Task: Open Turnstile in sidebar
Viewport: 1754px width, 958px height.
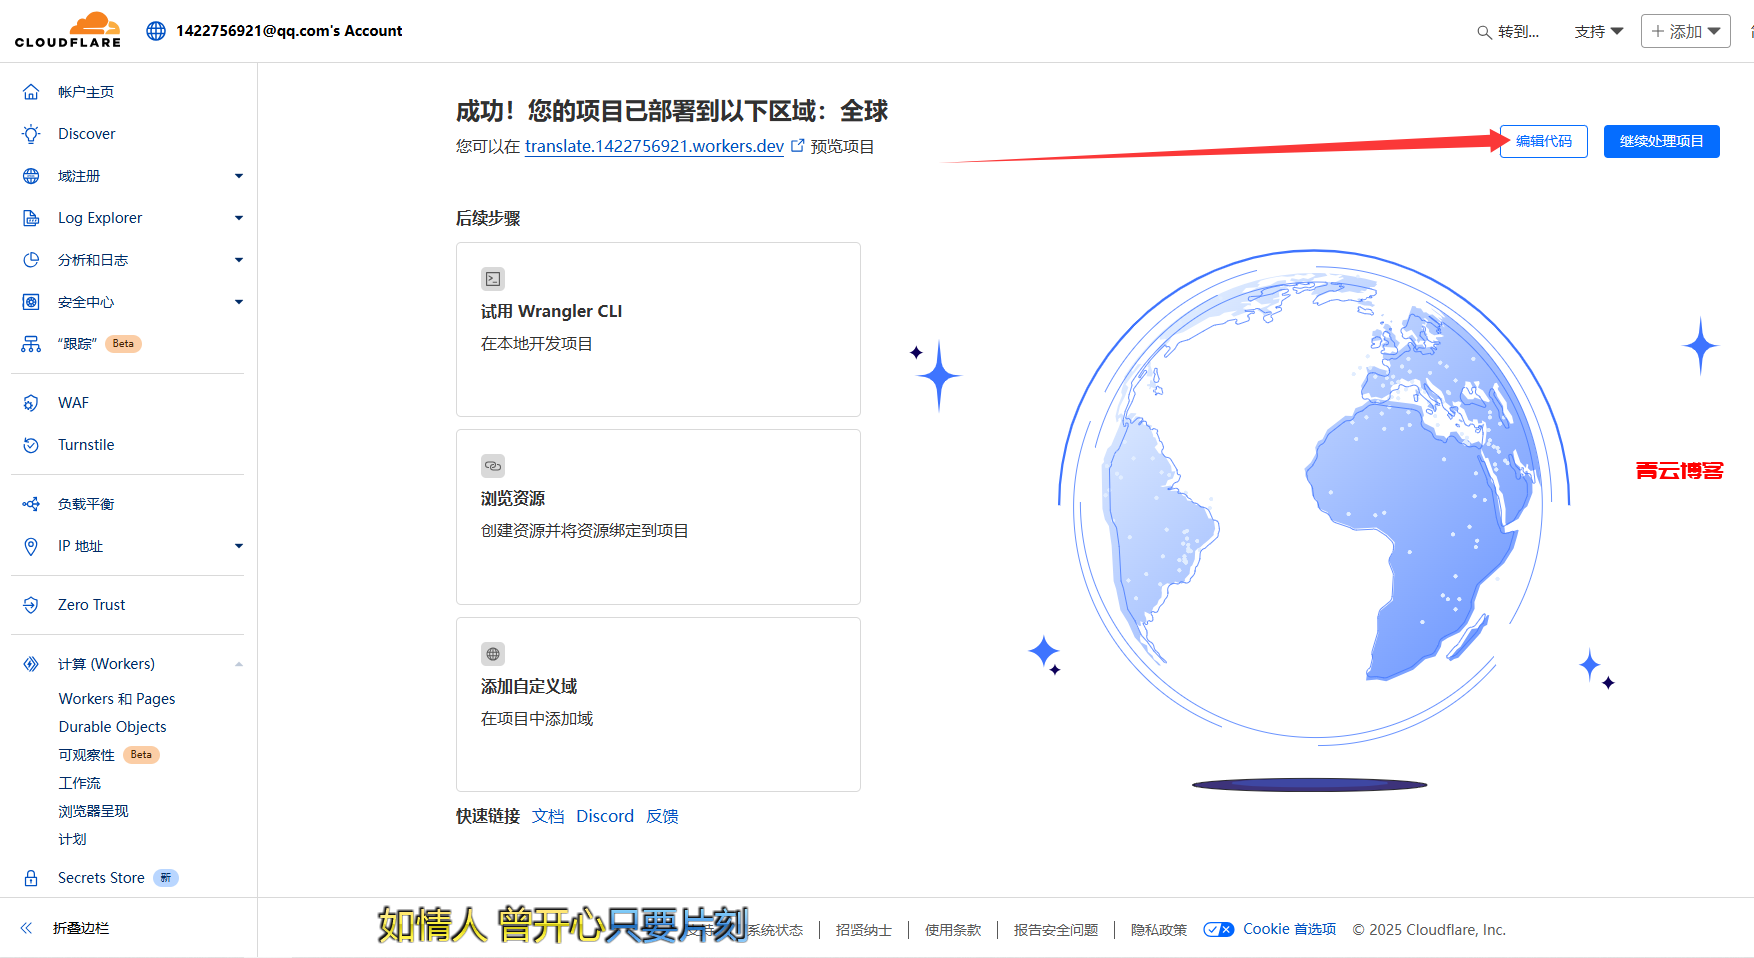Action: click(86, 445)
